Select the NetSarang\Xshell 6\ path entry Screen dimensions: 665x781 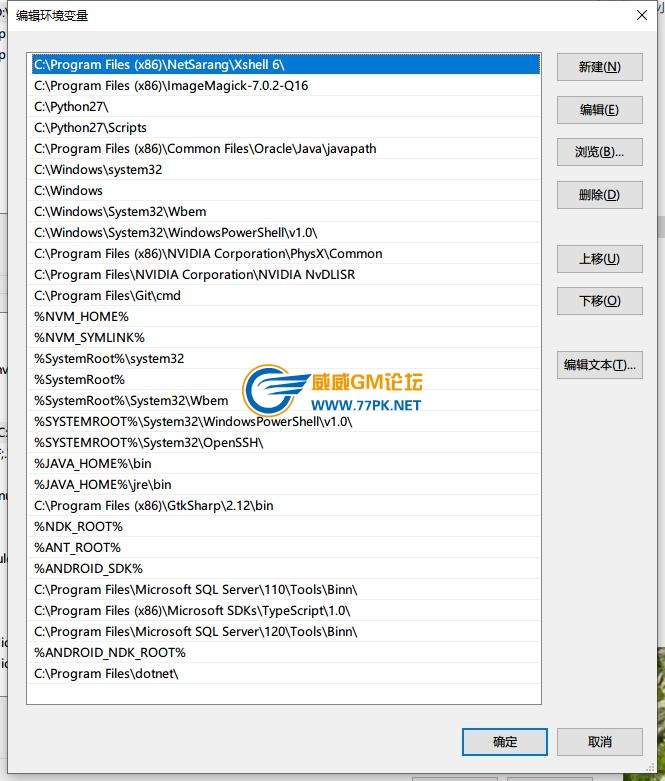pos(285,64)
